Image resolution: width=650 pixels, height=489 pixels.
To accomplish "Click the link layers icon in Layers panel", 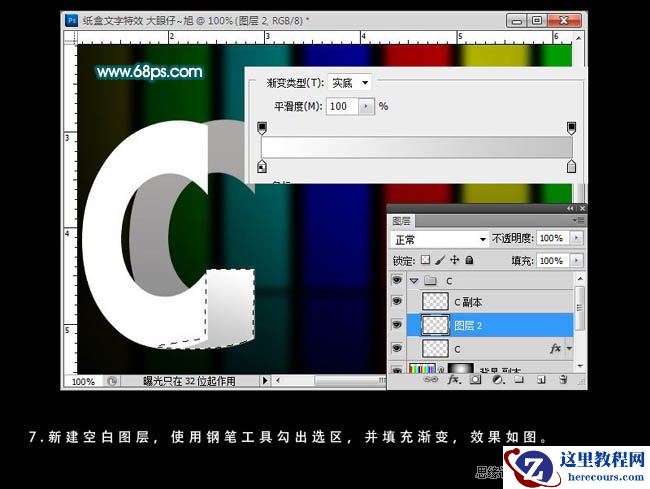I will coord(431,380).
